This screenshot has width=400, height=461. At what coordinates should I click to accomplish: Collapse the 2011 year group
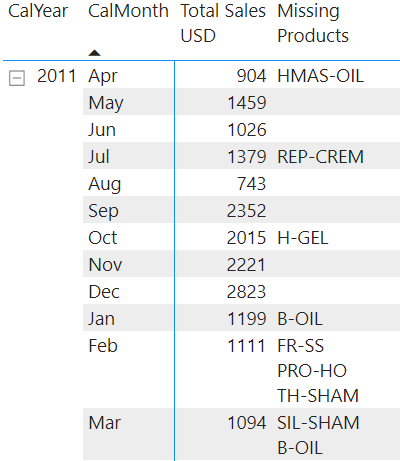click(17, 78)
